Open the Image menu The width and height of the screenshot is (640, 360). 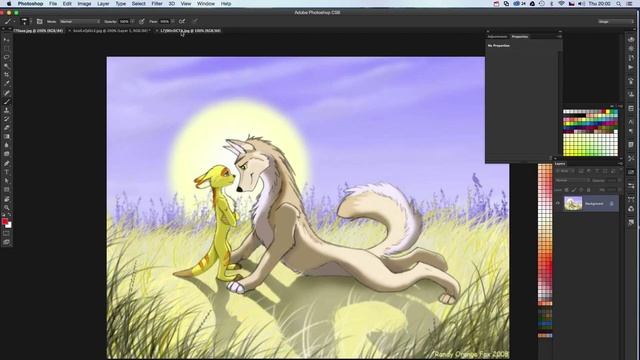coord(84,4)
